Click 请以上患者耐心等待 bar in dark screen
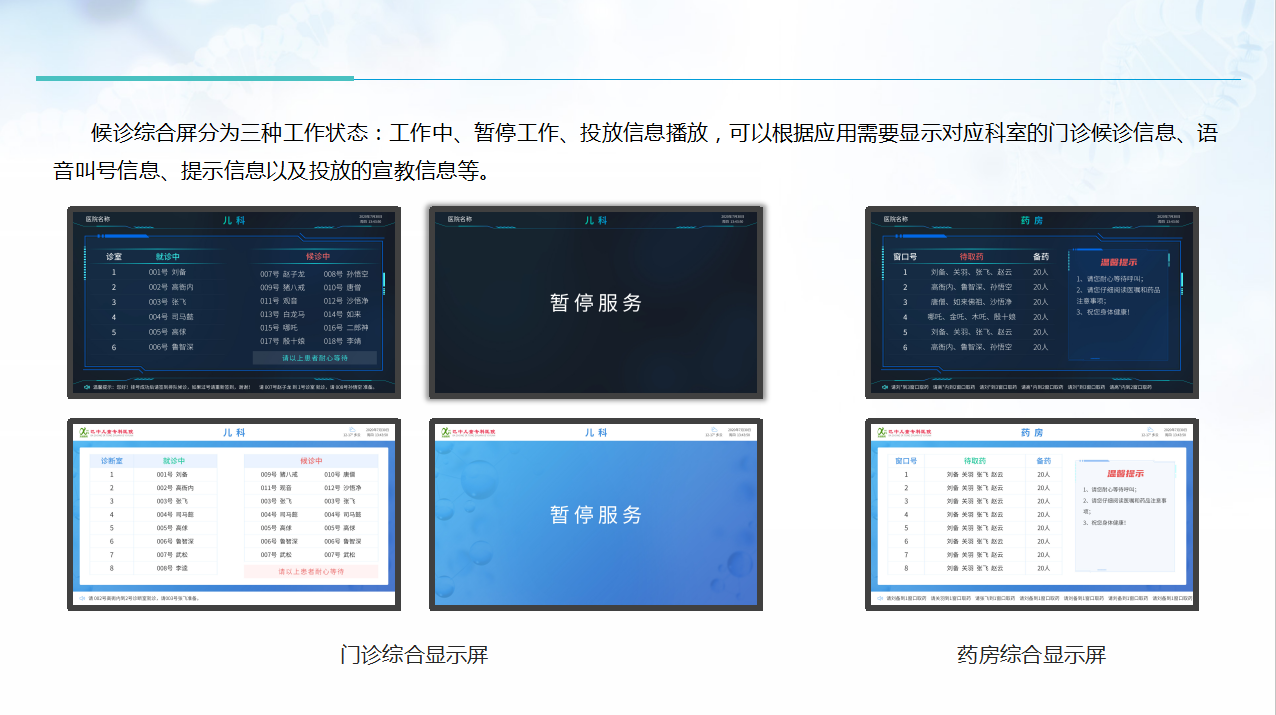Viewport: 1276px width, 715px height. click(314, 357)
